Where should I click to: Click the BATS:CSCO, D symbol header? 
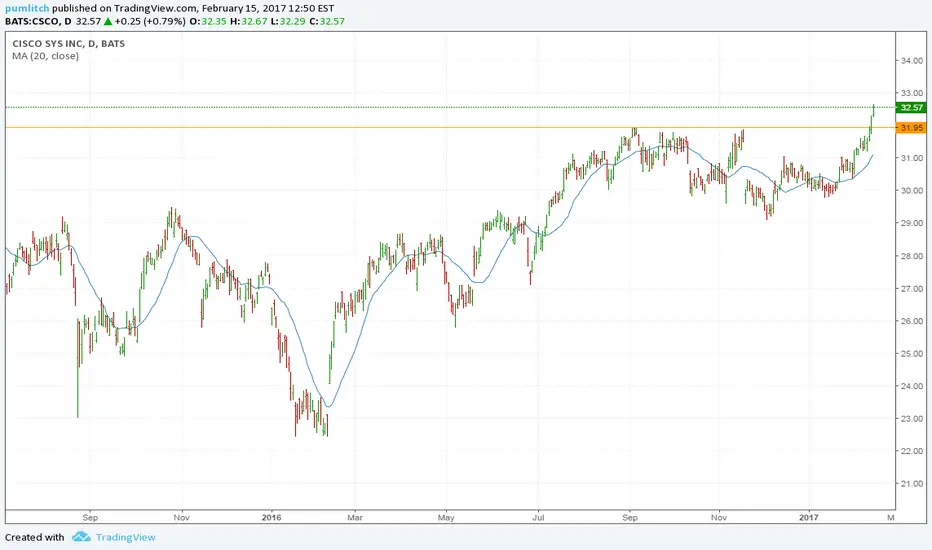(38, 21)
